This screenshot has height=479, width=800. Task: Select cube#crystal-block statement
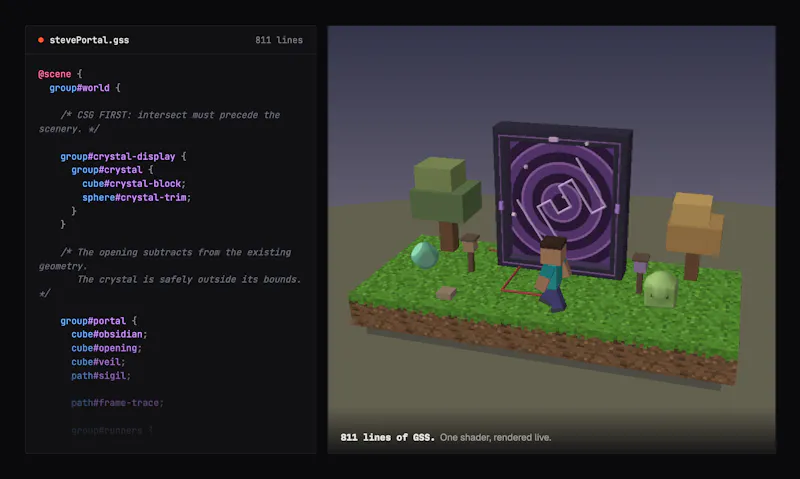click(134, 183)
